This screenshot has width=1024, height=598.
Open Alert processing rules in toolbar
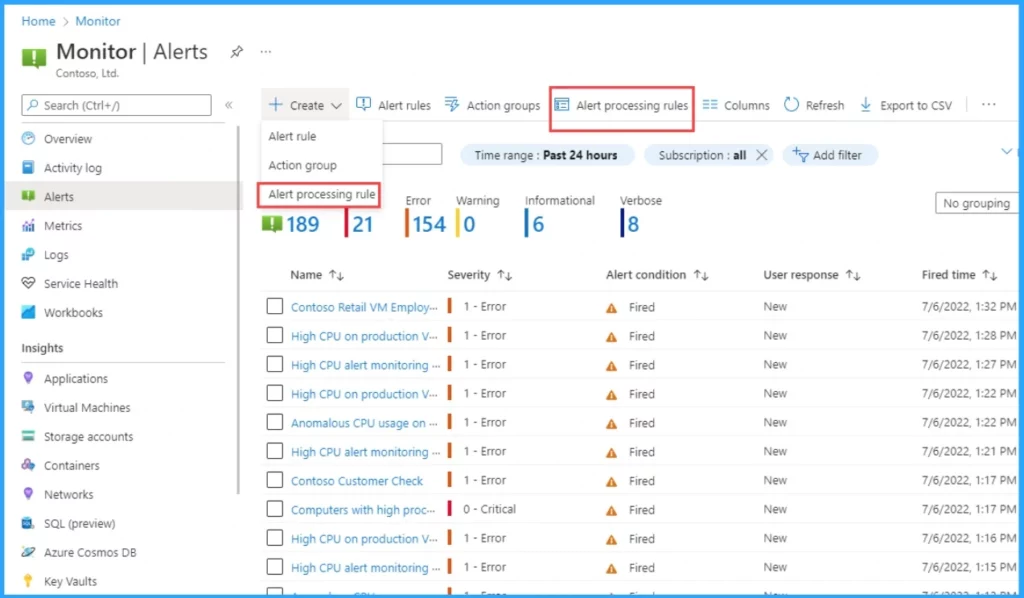click(621, 105)
